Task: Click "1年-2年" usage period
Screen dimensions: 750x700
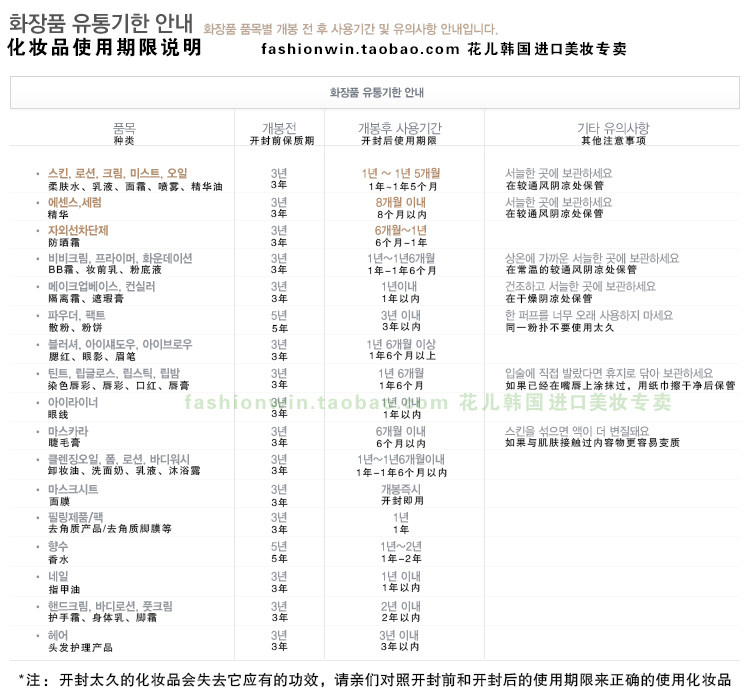Action: click(401, 558)
